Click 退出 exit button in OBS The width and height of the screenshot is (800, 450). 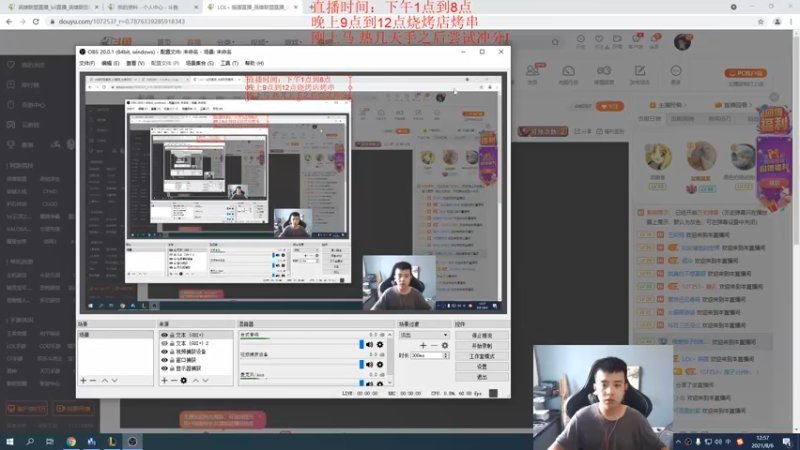482,377
